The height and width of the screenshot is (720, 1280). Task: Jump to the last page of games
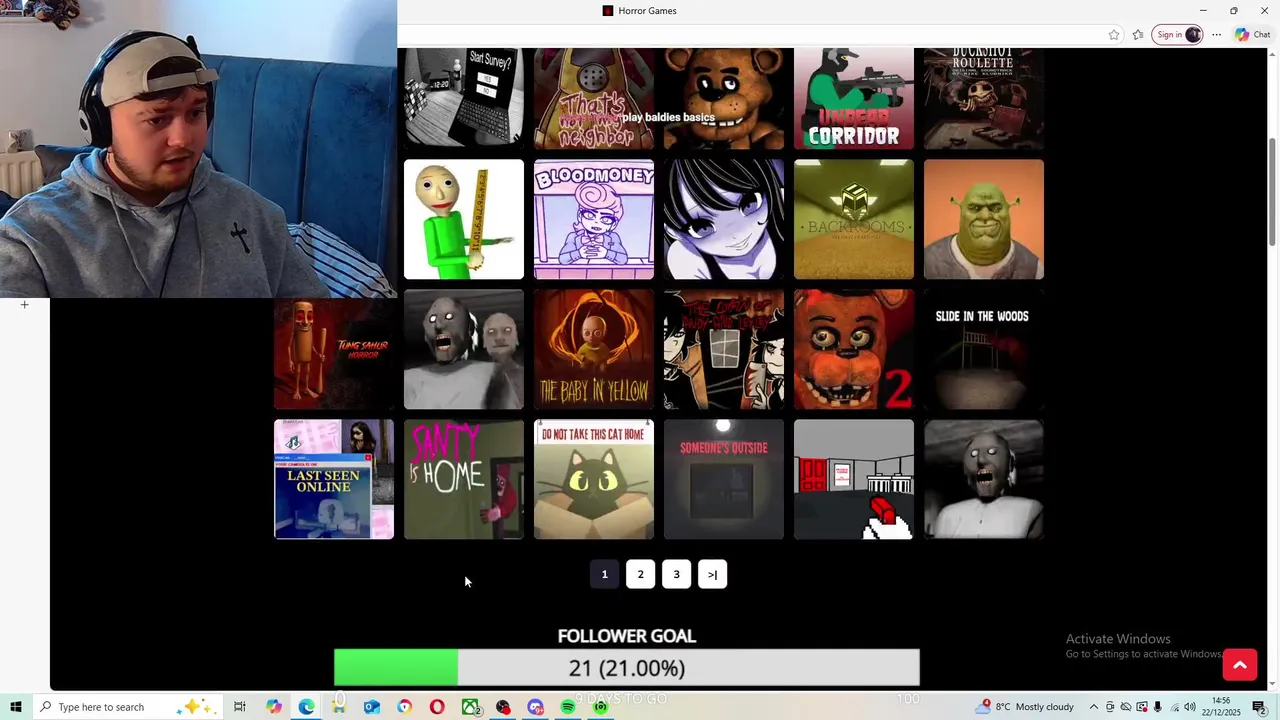pos(712,574)
